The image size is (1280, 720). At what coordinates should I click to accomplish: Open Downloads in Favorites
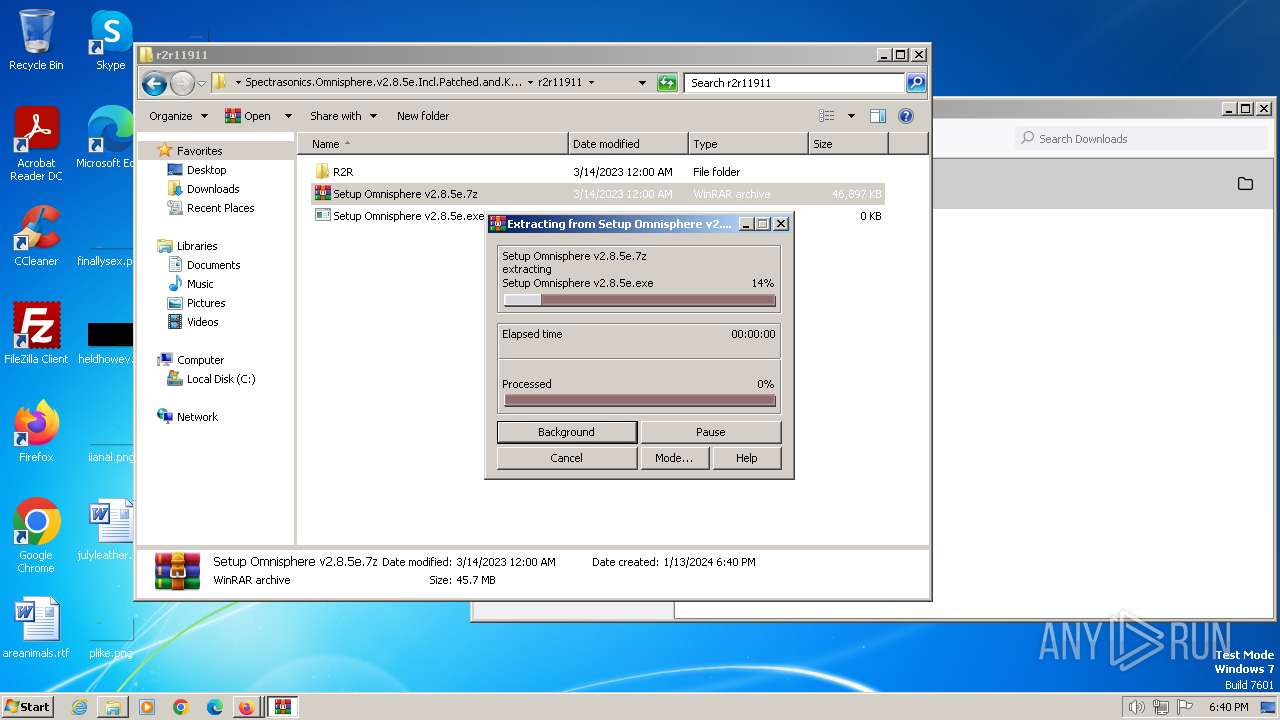[x=213, y=189]
